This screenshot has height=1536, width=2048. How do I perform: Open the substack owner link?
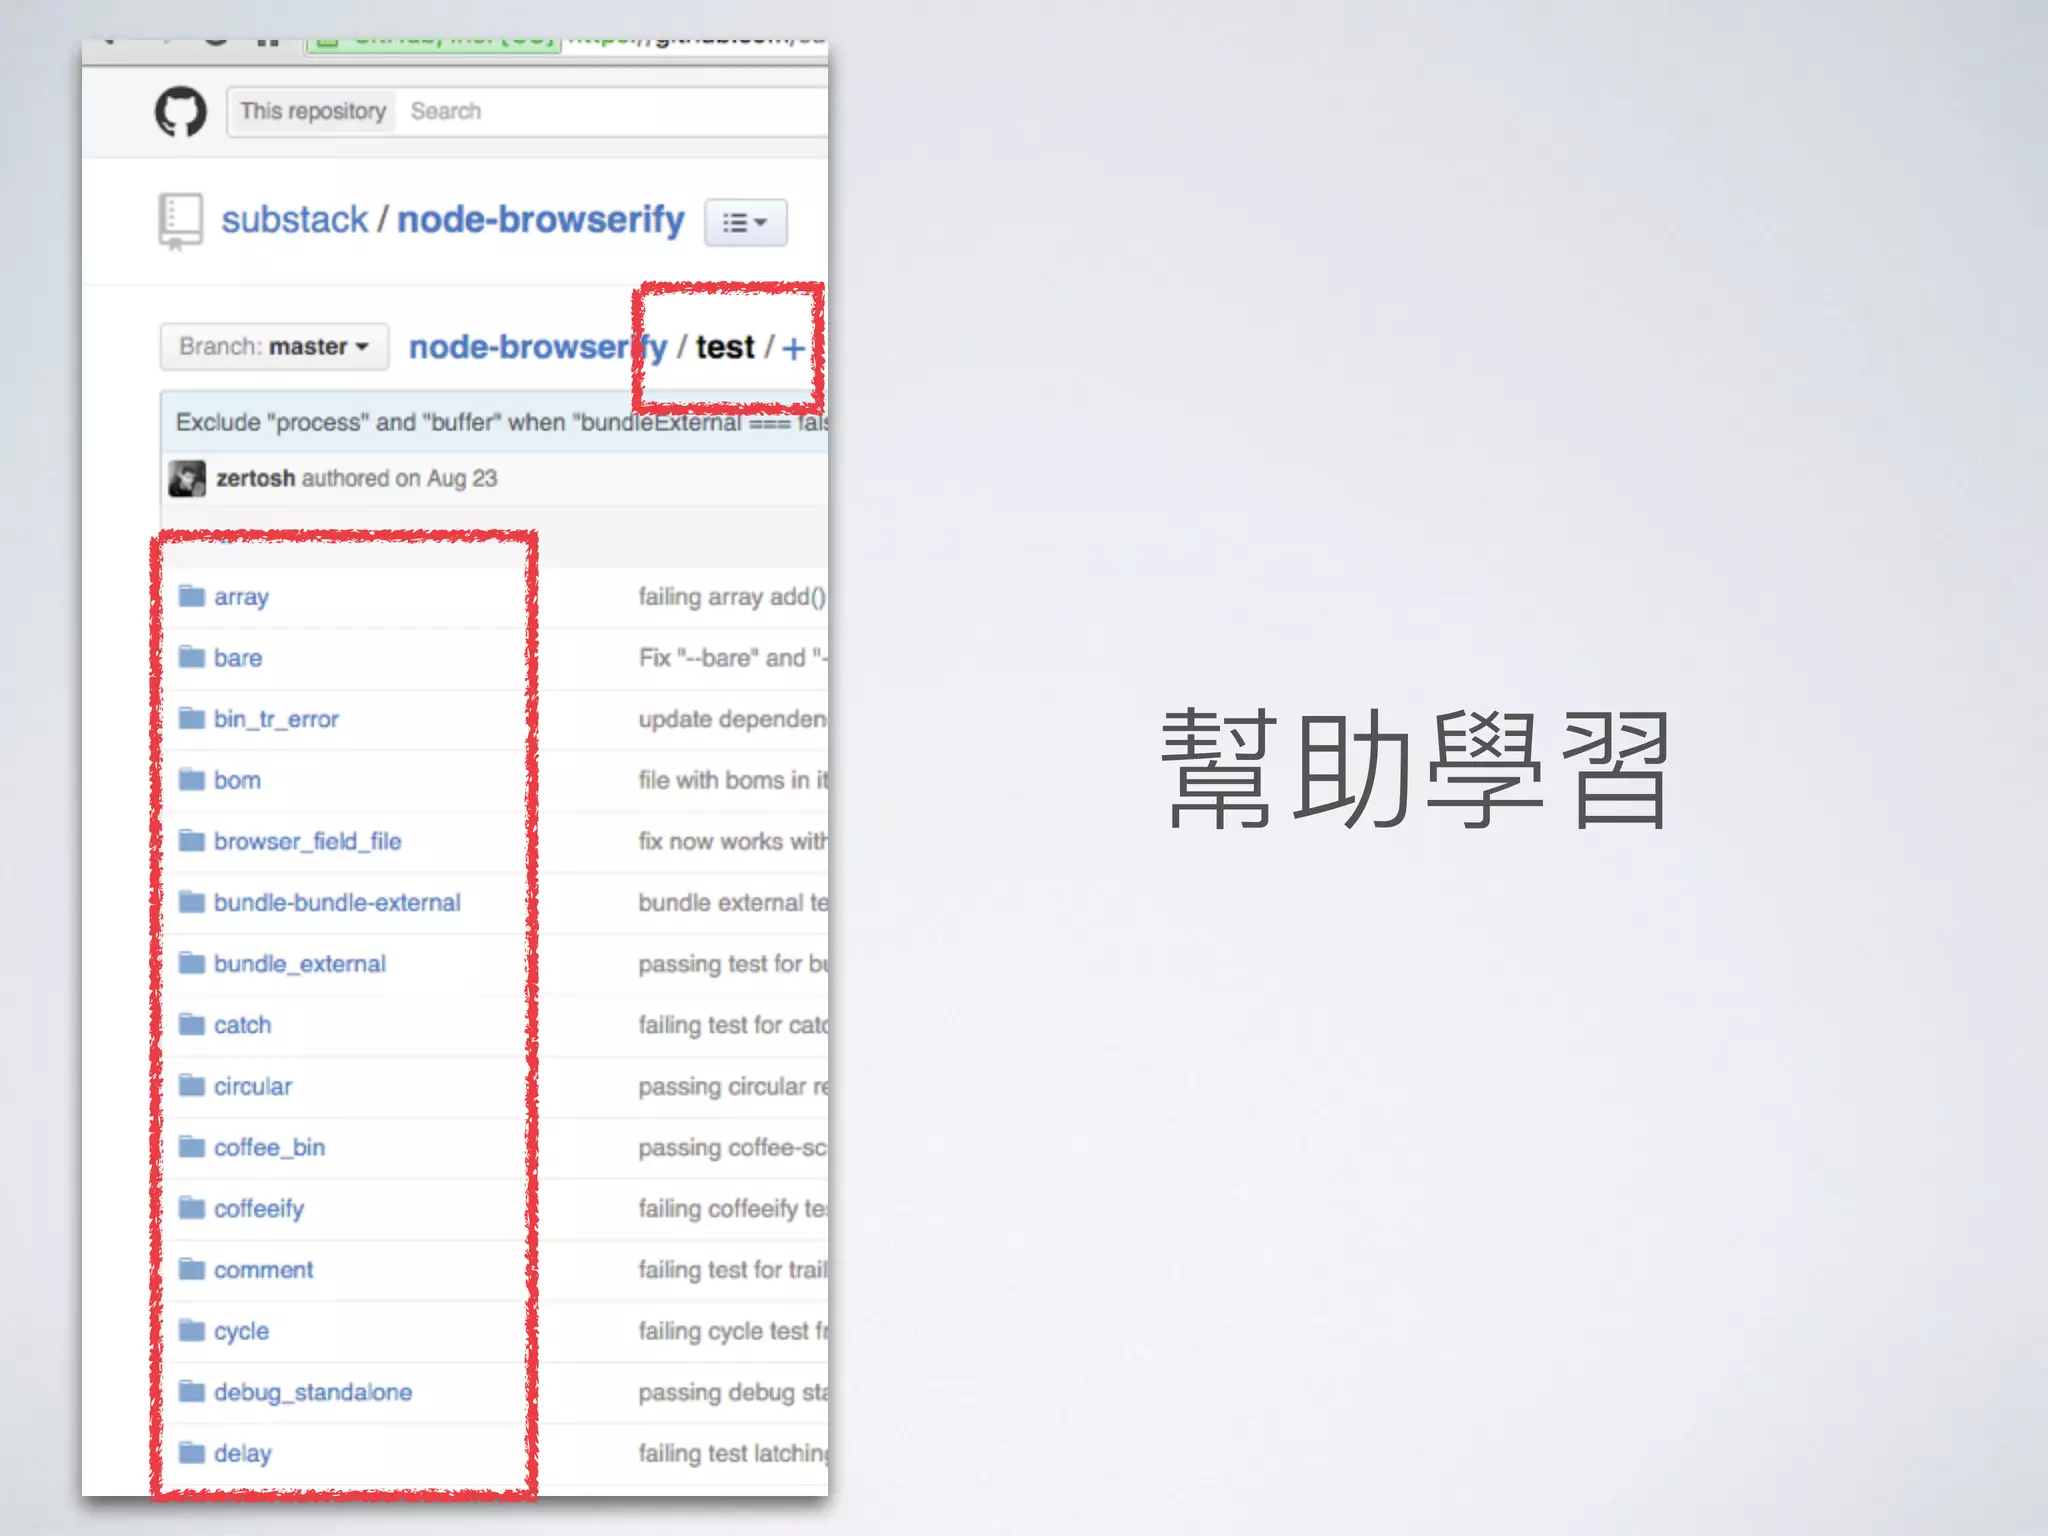[294, 220]
